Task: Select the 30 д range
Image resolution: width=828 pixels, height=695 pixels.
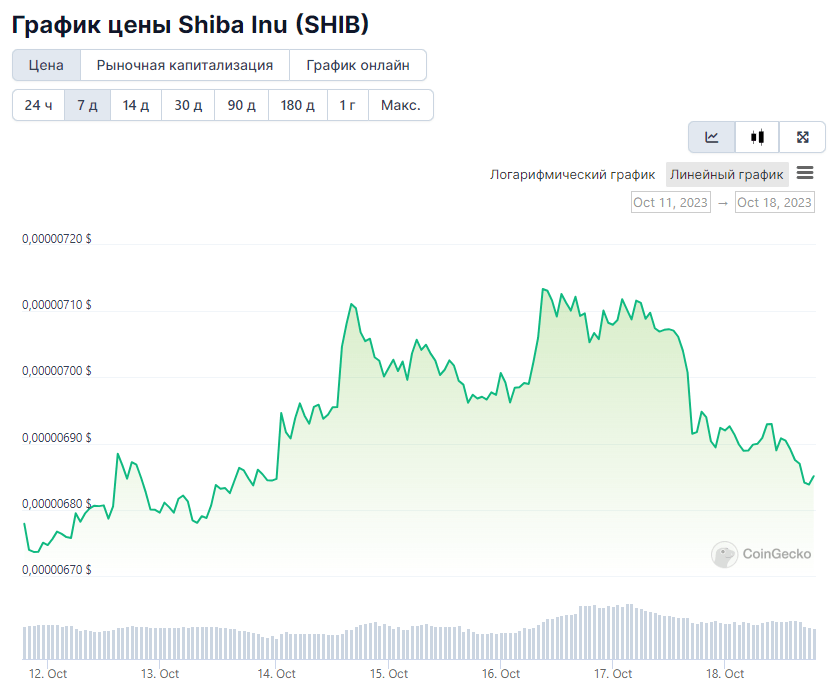Action: pos(189,105)
